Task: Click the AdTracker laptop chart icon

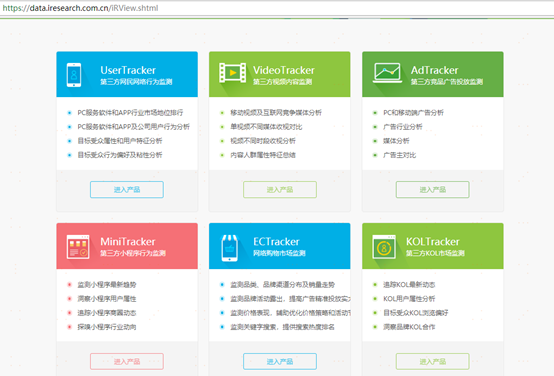Action: [387, 73]
